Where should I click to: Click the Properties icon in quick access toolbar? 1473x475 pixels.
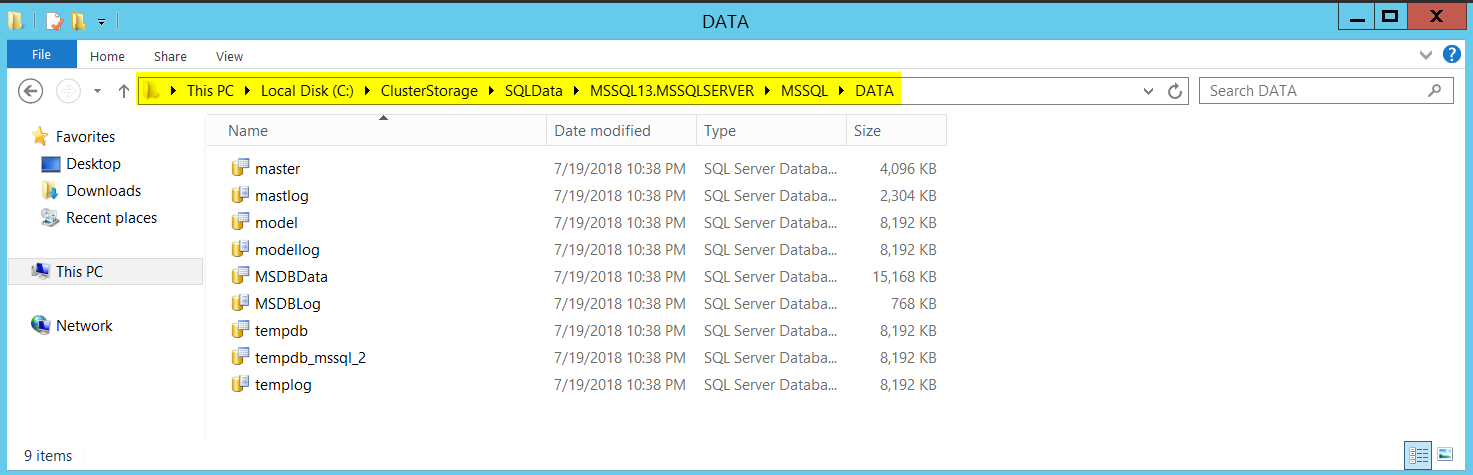coord(54,21)
